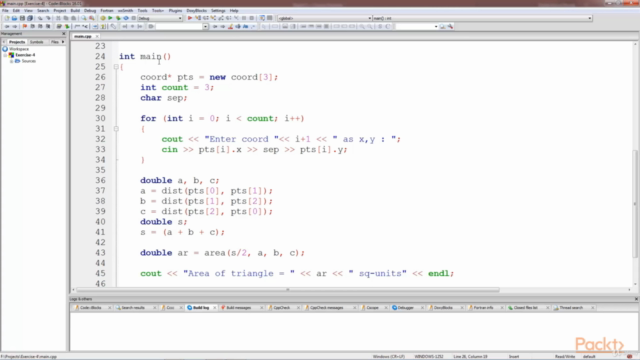Collapse the for loop fold marker on line 31
Image resolution: width=640 pixels, height=360 pixels.
tap(116, 129)
